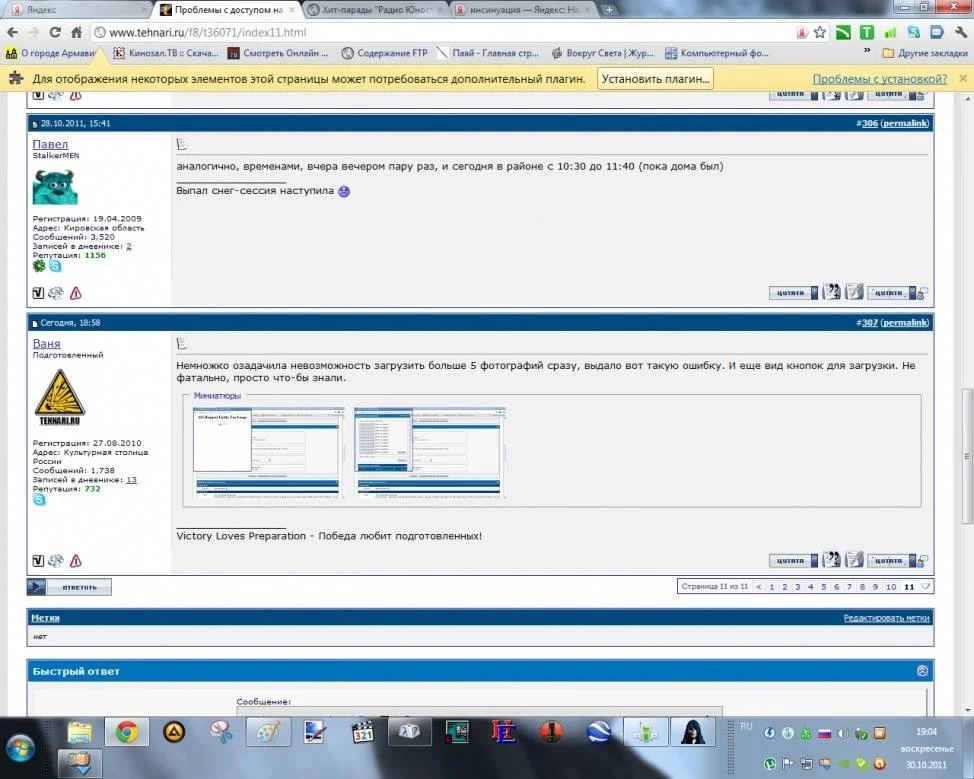974x779 pixels.
Task: Open the Windows Start menu
Action: 21,748
